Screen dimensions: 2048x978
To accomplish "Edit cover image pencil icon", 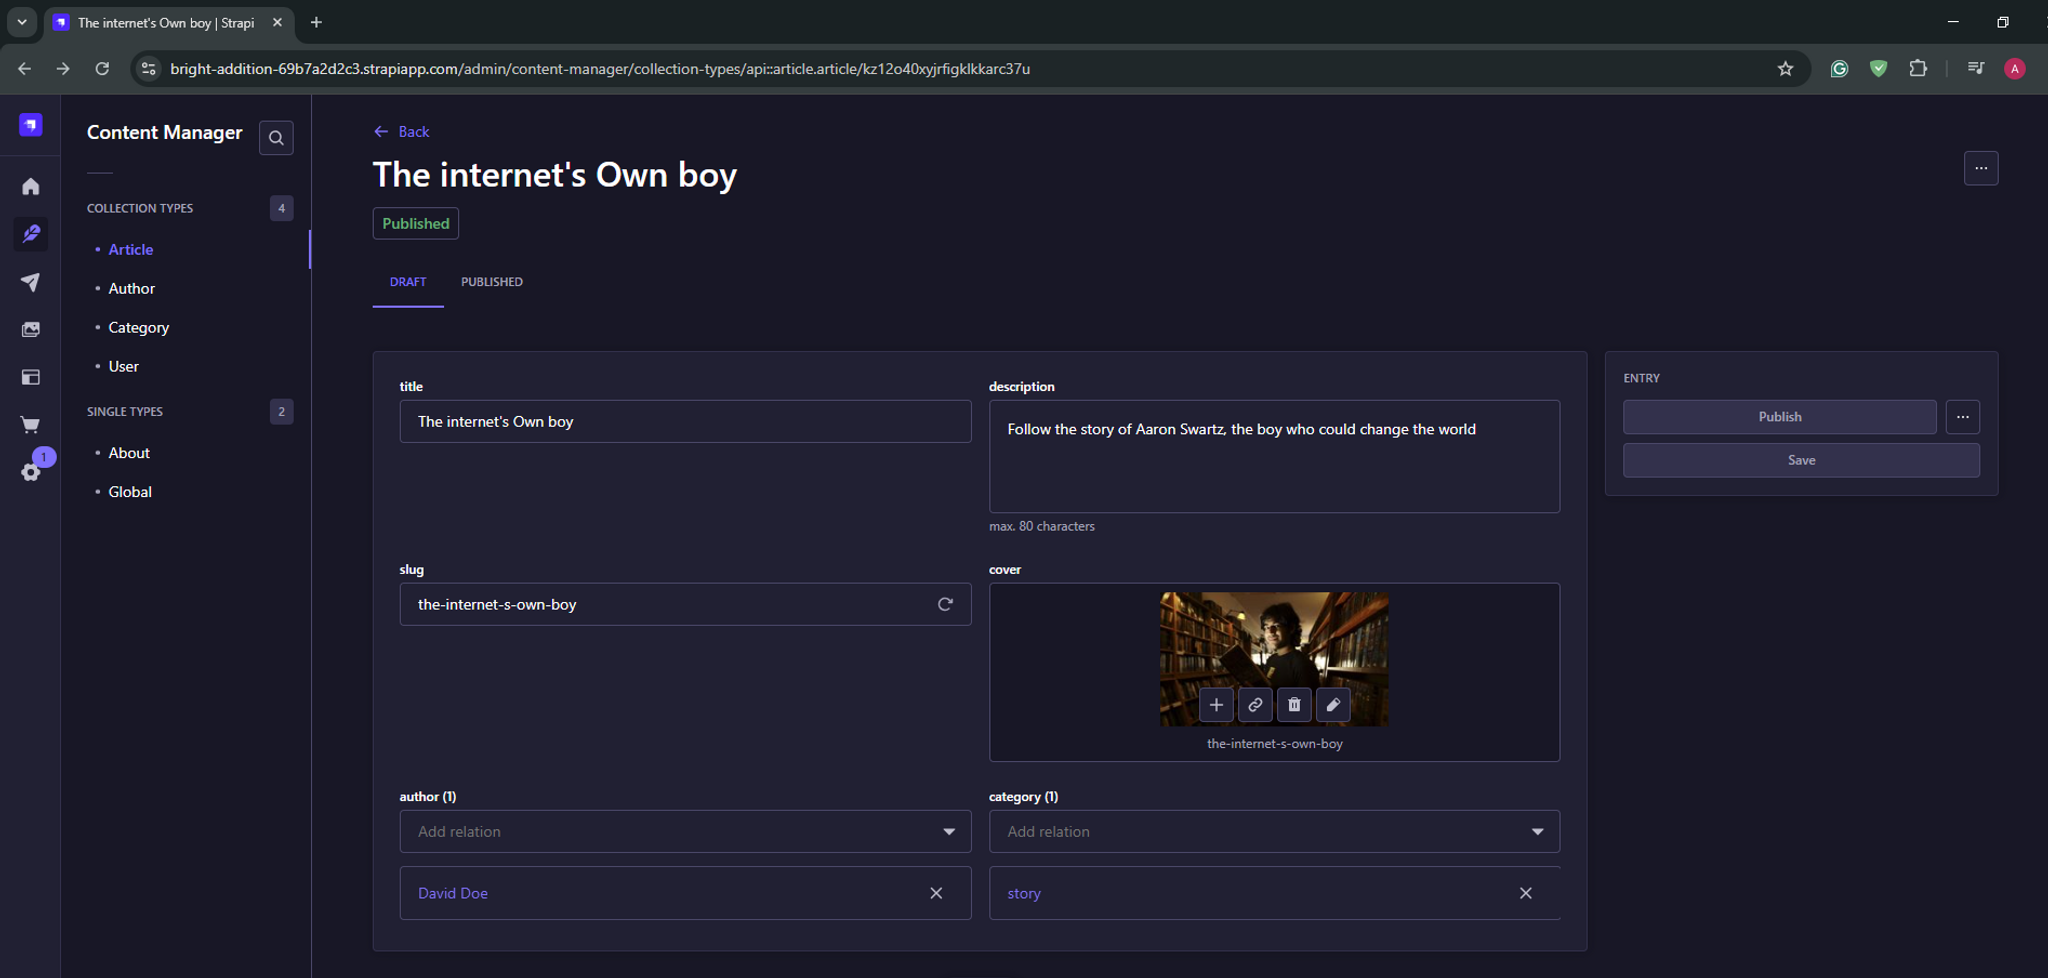I will 1333,705.
